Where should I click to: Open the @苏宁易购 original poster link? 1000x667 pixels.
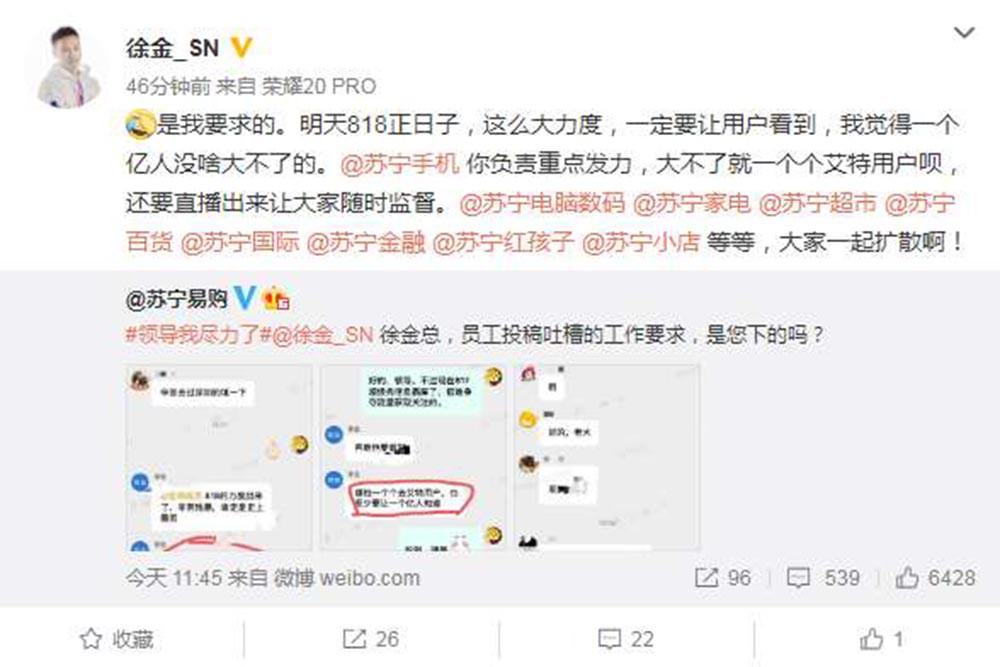[177, 298]
